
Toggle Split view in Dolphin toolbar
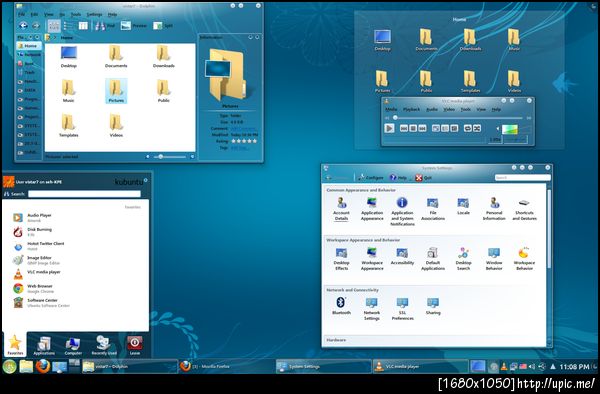pyautogui.click(x=163, y=26)
